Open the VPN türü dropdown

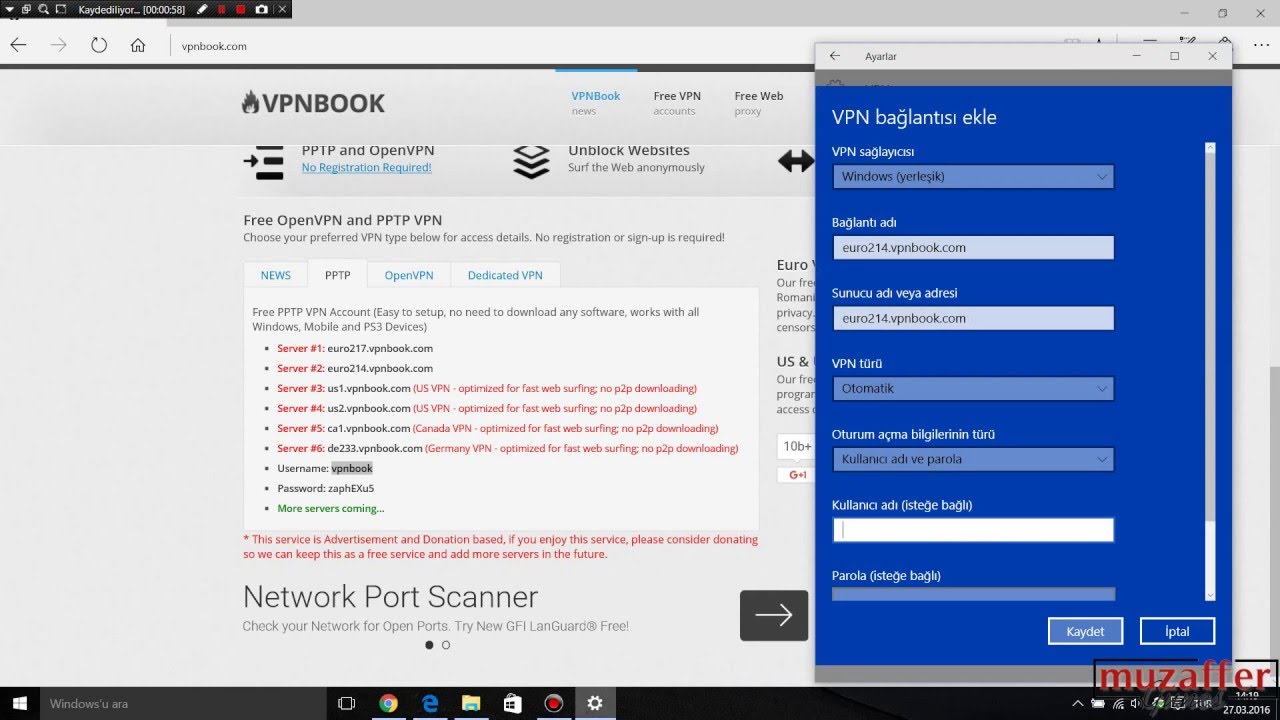[x=973, y=389]
